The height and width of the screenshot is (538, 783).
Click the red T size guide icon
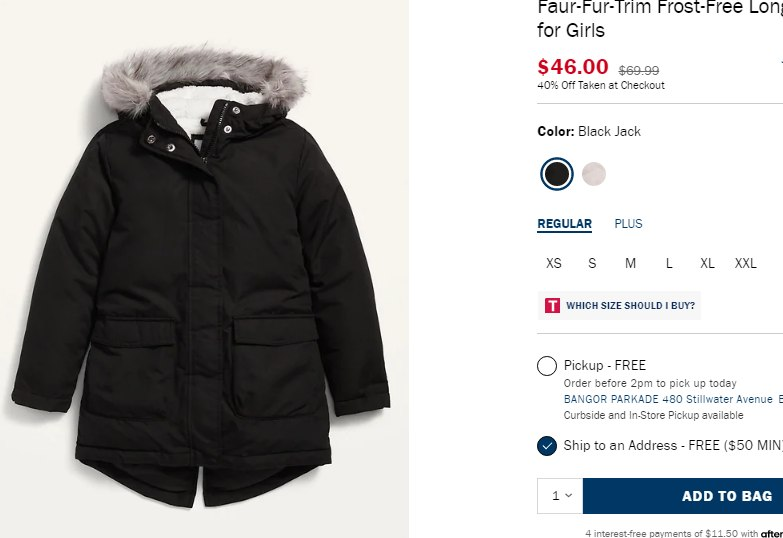[x=552, y=306]
